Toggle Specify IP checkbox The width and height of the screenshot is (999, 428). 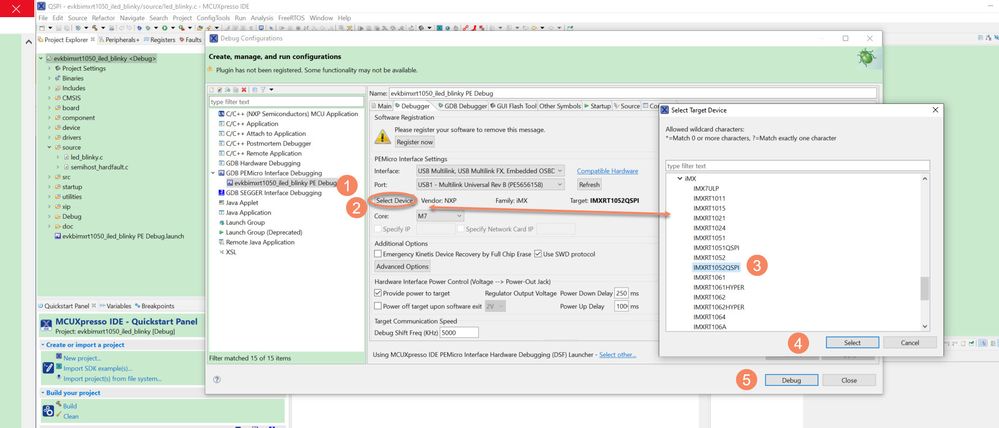point(378,229)
